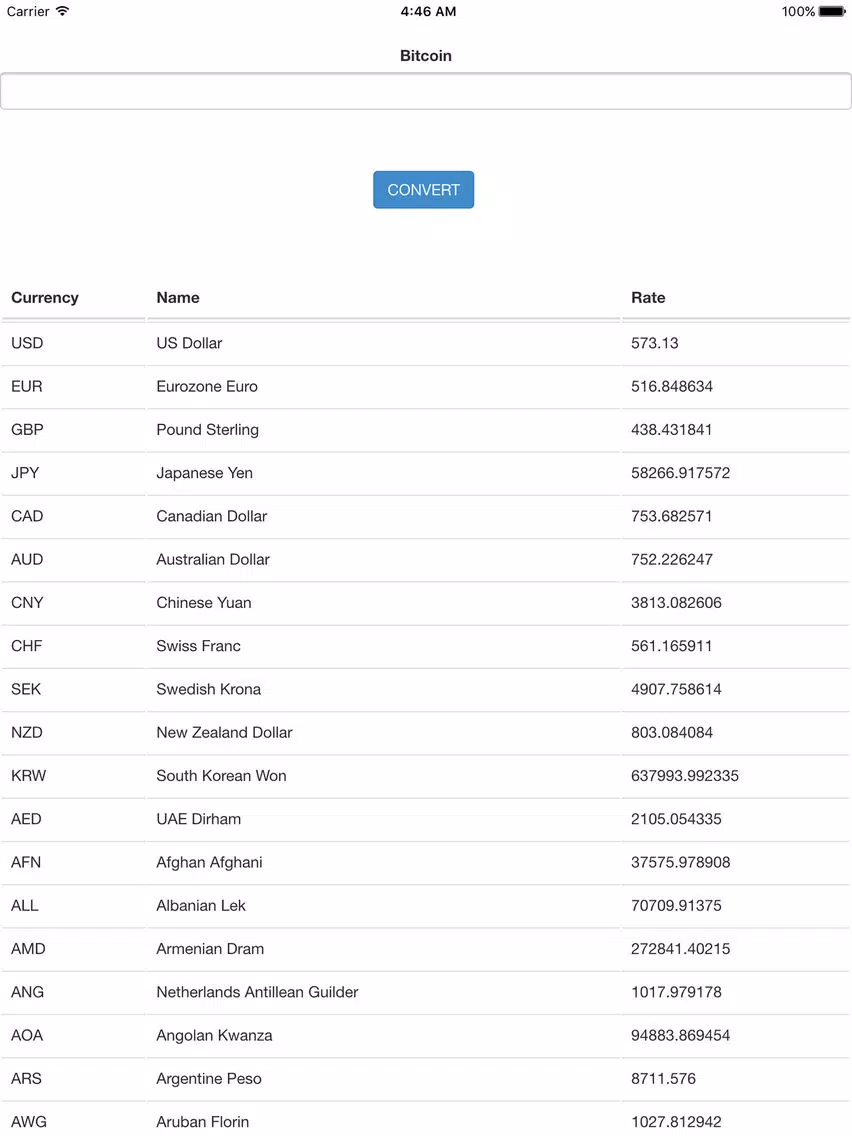The image size is (852, 1136).
Task: Select the 70709.91375 rate value
Action: (676, 906)
